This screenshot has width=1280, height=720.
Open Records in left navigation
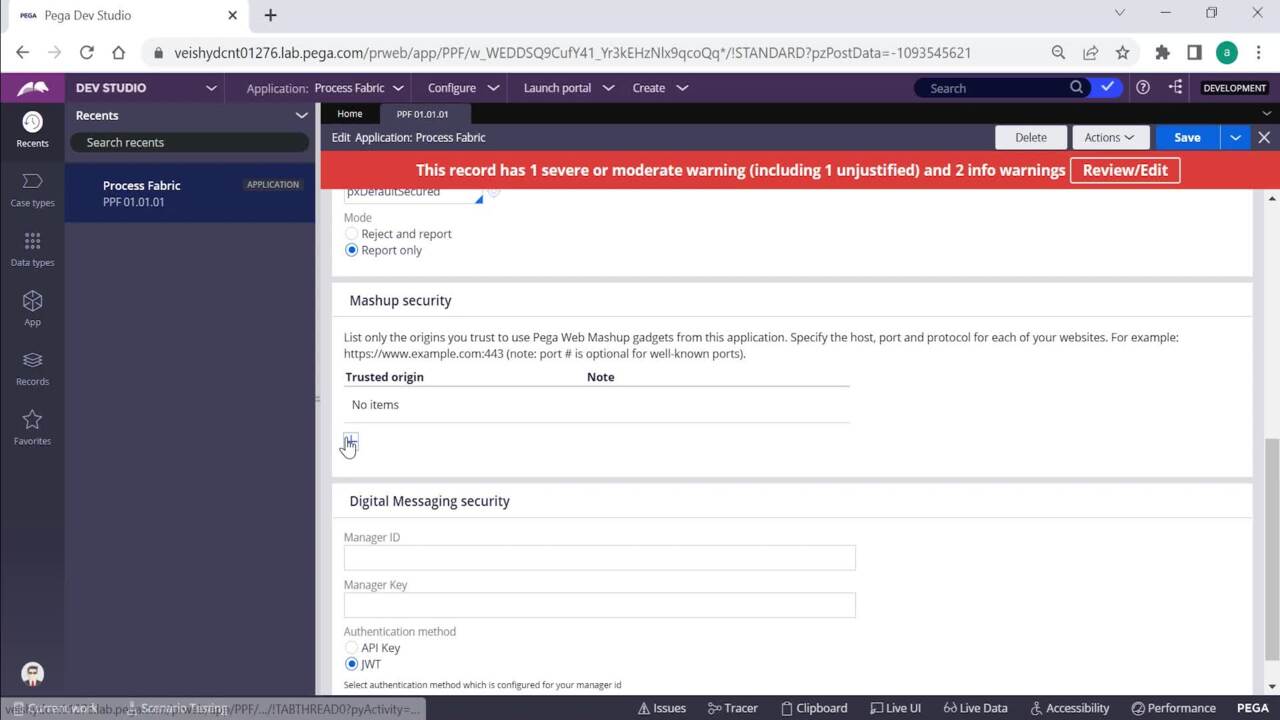click(x=32, y=367)
